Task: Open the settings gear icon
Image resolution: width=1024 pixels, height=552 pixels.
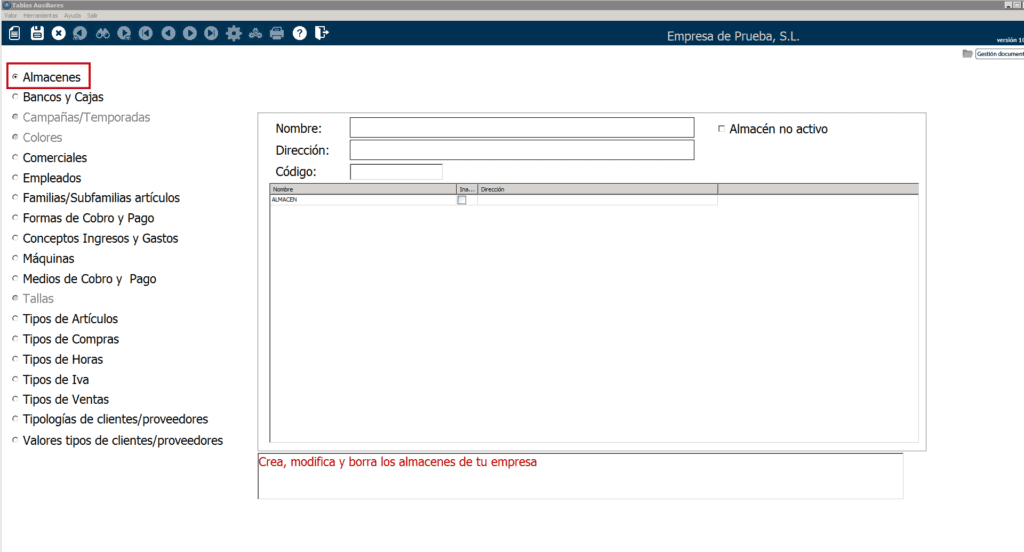Action: point(234,33)
